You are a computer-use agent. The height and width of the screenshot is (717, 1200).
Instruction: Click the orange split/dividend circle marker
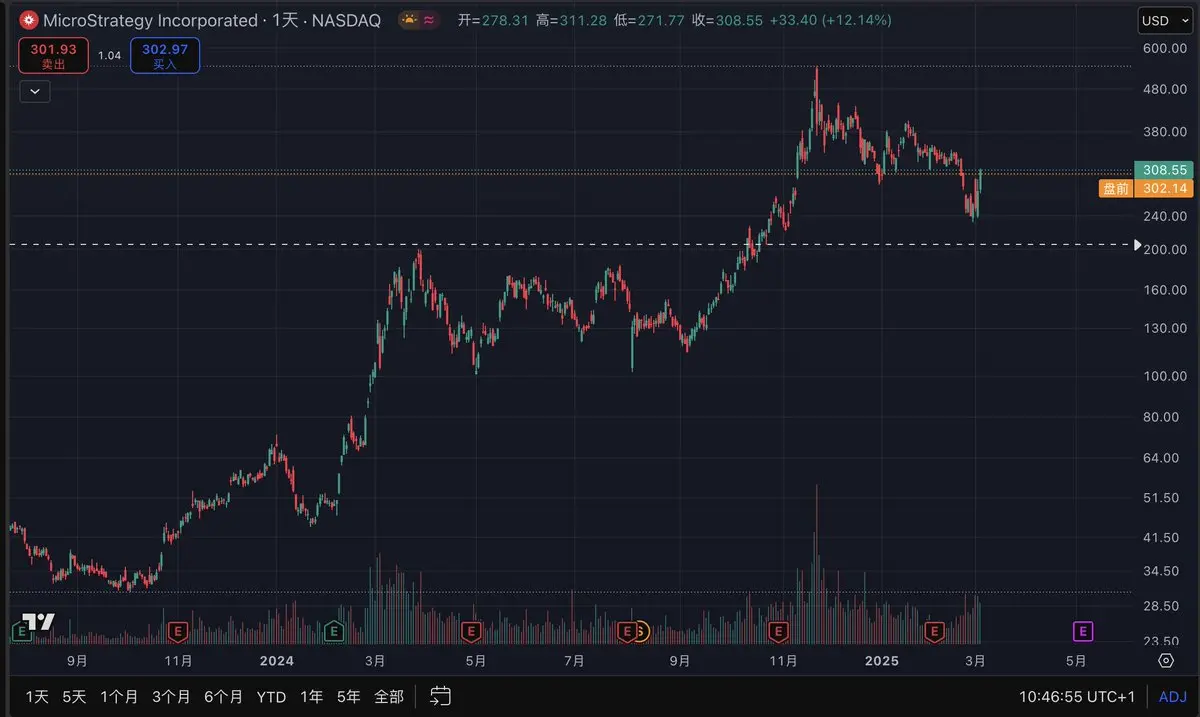[x=641, y=631]
